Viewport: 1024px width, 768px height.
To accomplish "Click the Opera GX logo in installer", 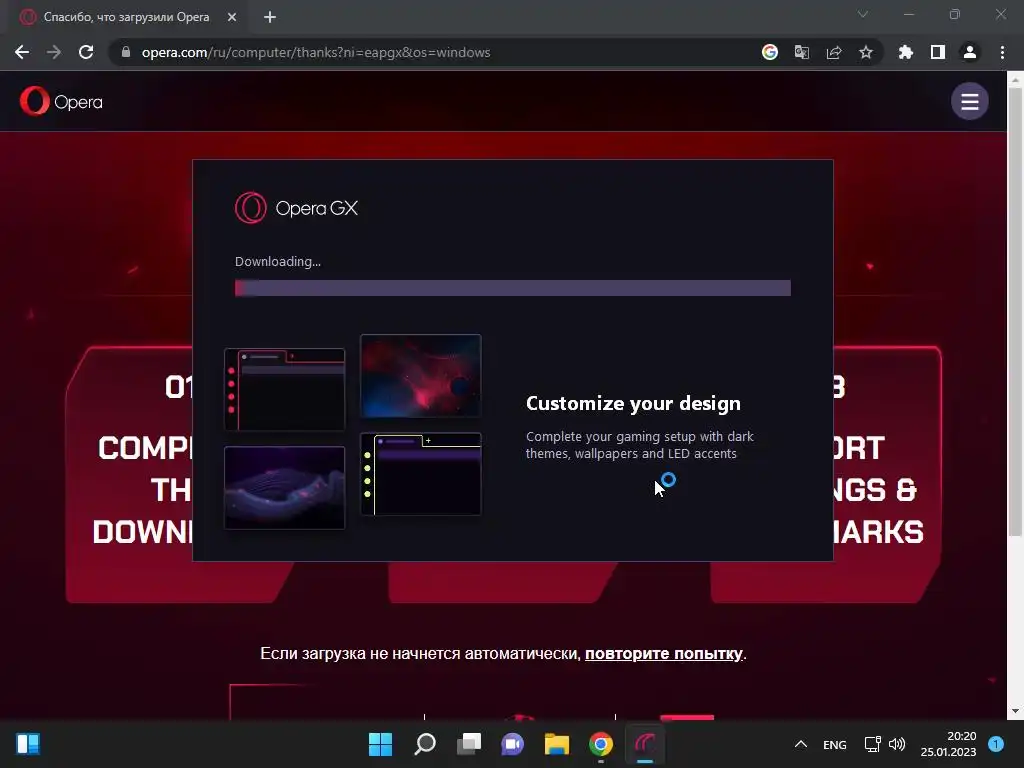I will tap(296, 208).
